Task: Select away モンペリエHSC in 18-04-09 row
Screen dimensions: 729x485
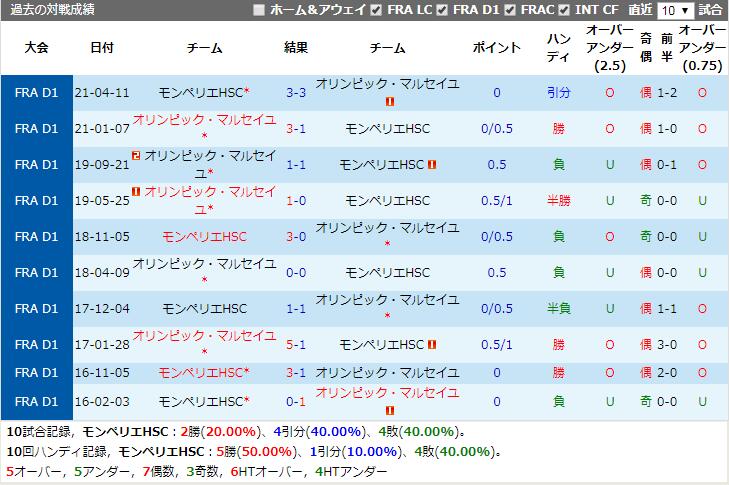Action: 387,272
